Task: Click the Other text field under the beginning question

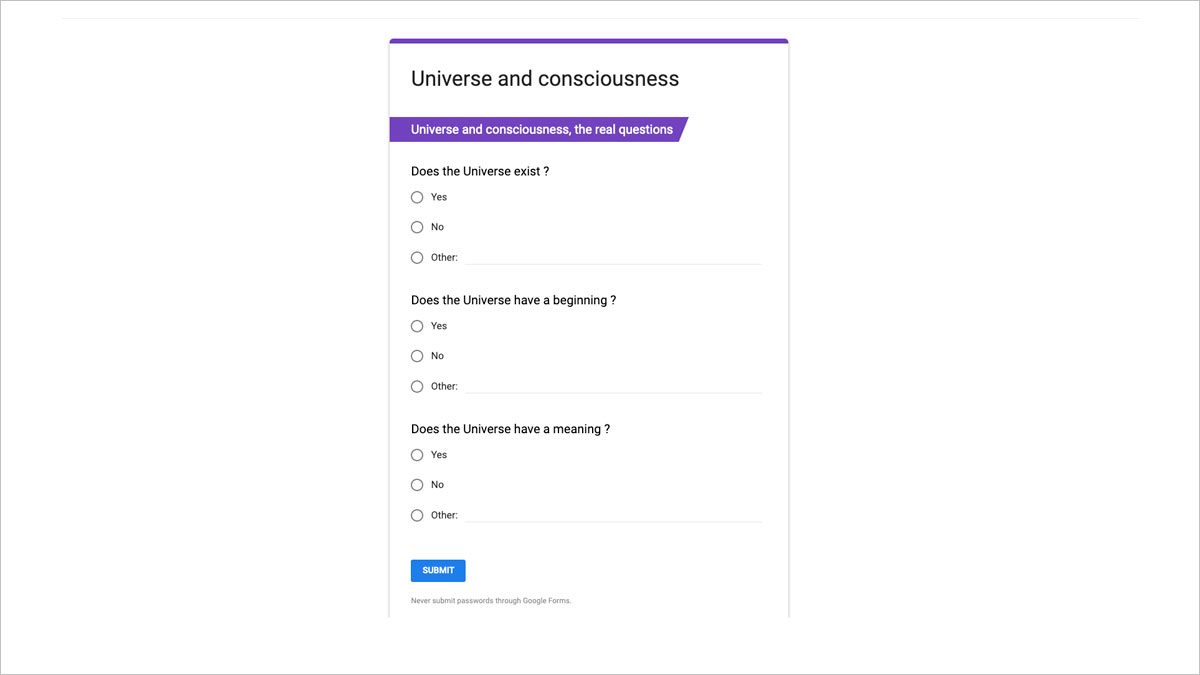Action: pos(613,387)
